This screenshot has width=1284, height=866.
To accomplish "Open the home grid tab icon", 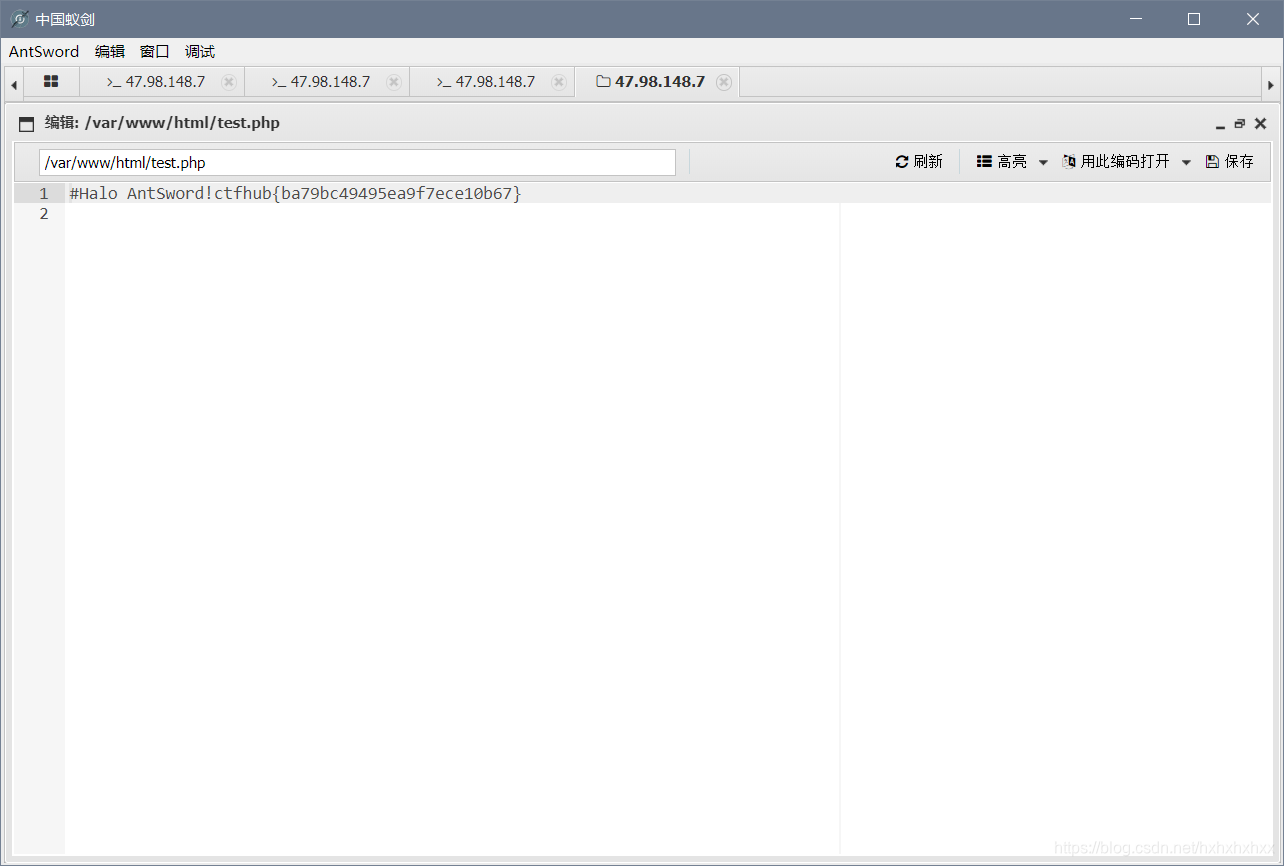I will [x=51, y=82].
